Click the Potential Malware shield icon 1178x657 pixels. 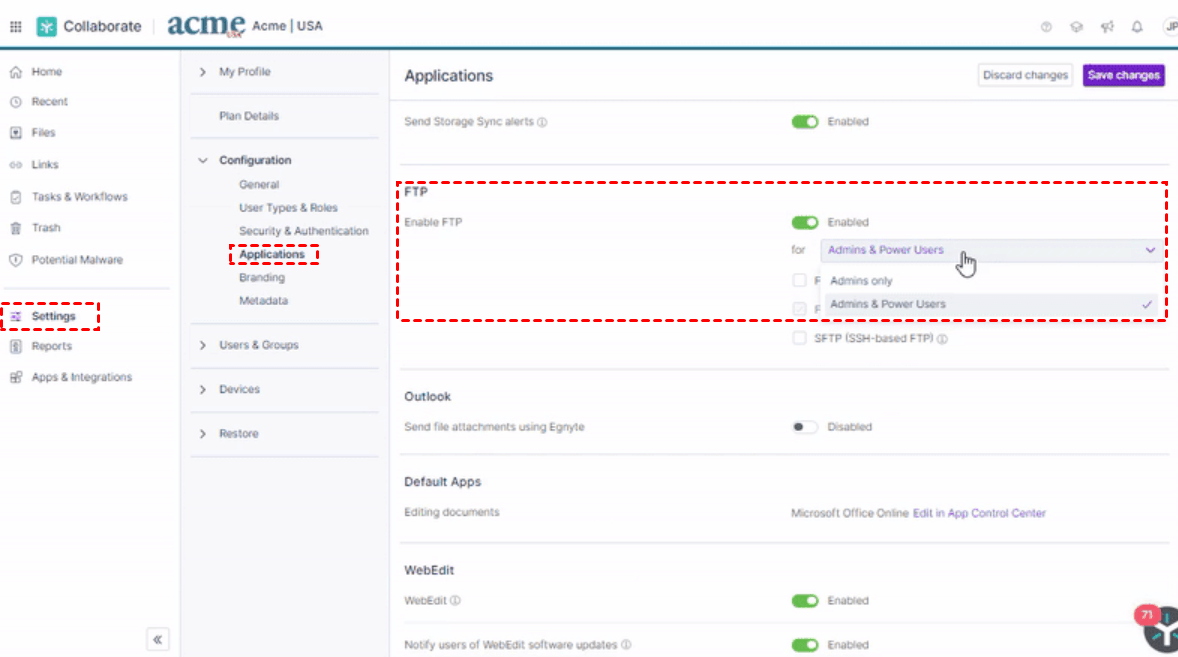[x=16, y=260]
